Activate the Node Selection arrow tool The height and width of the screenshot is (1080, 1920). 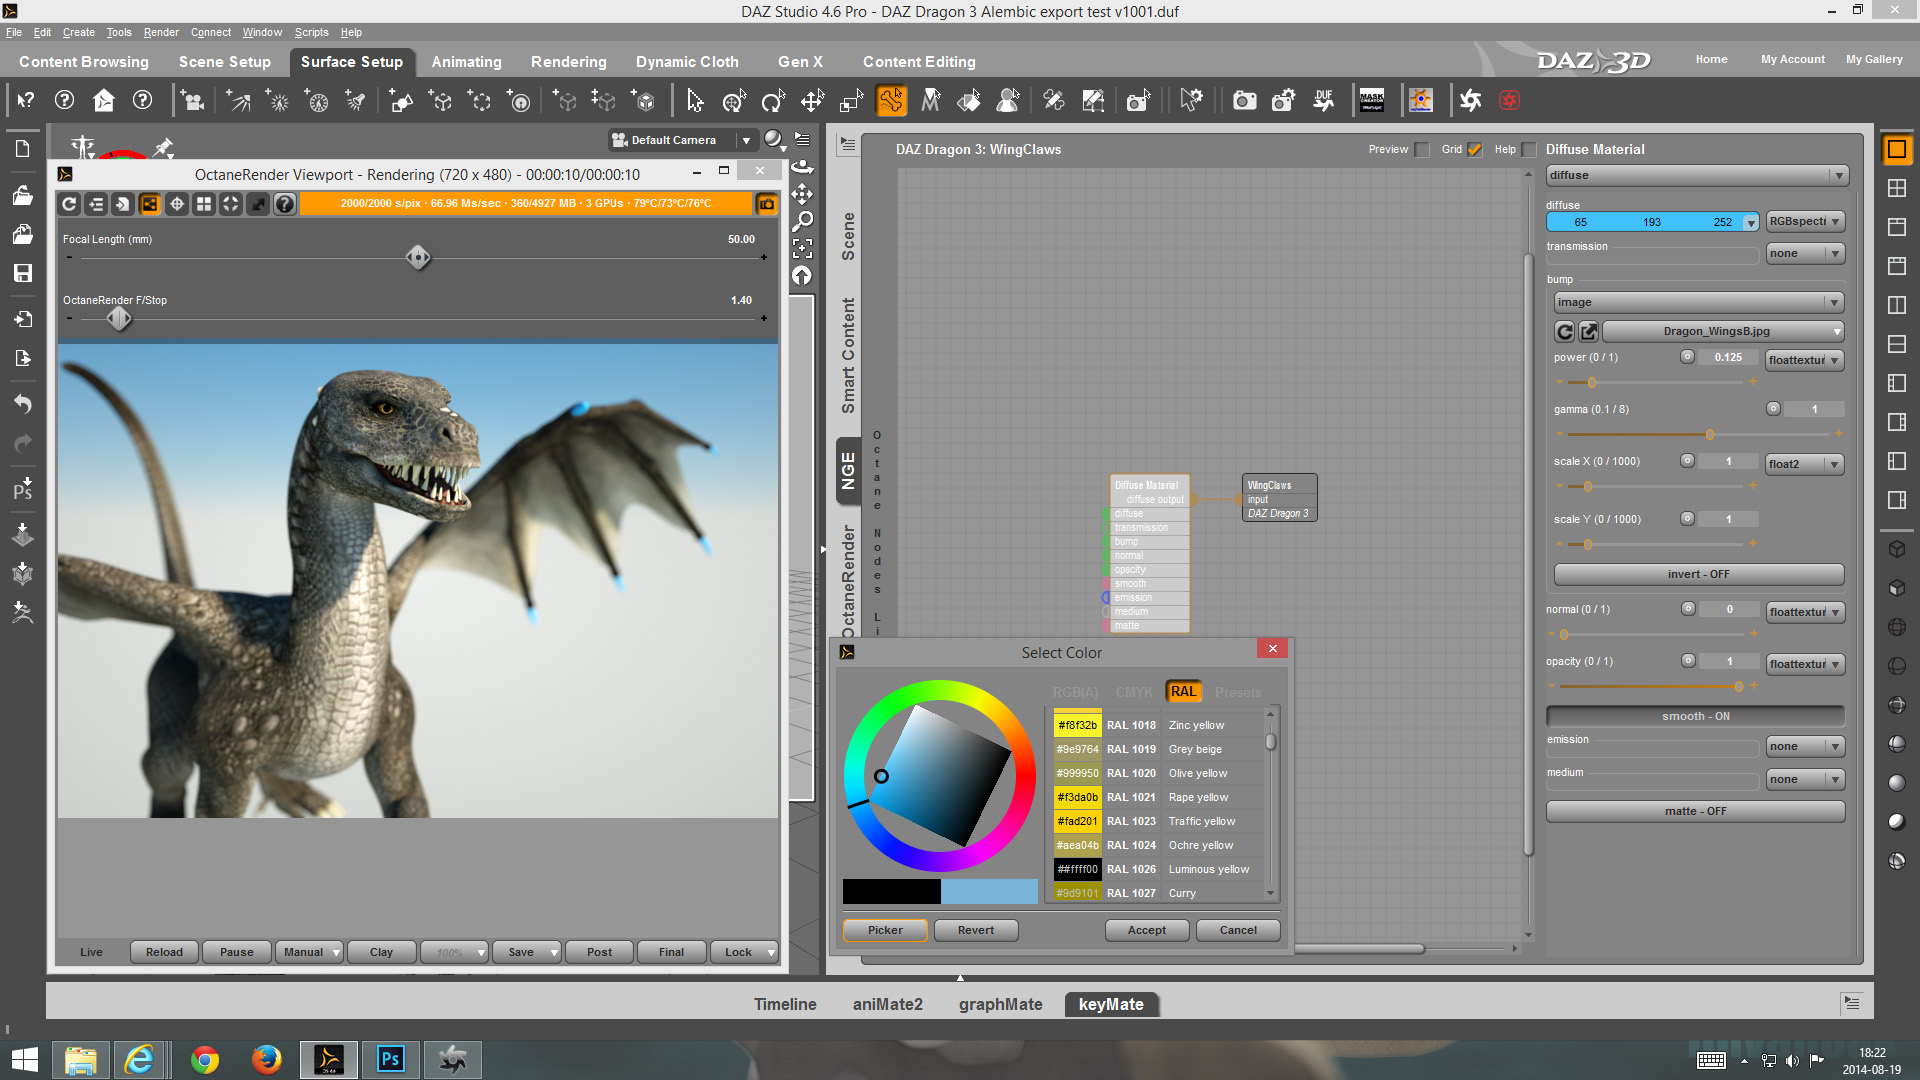pyautogui.click(x=695, y=100)
